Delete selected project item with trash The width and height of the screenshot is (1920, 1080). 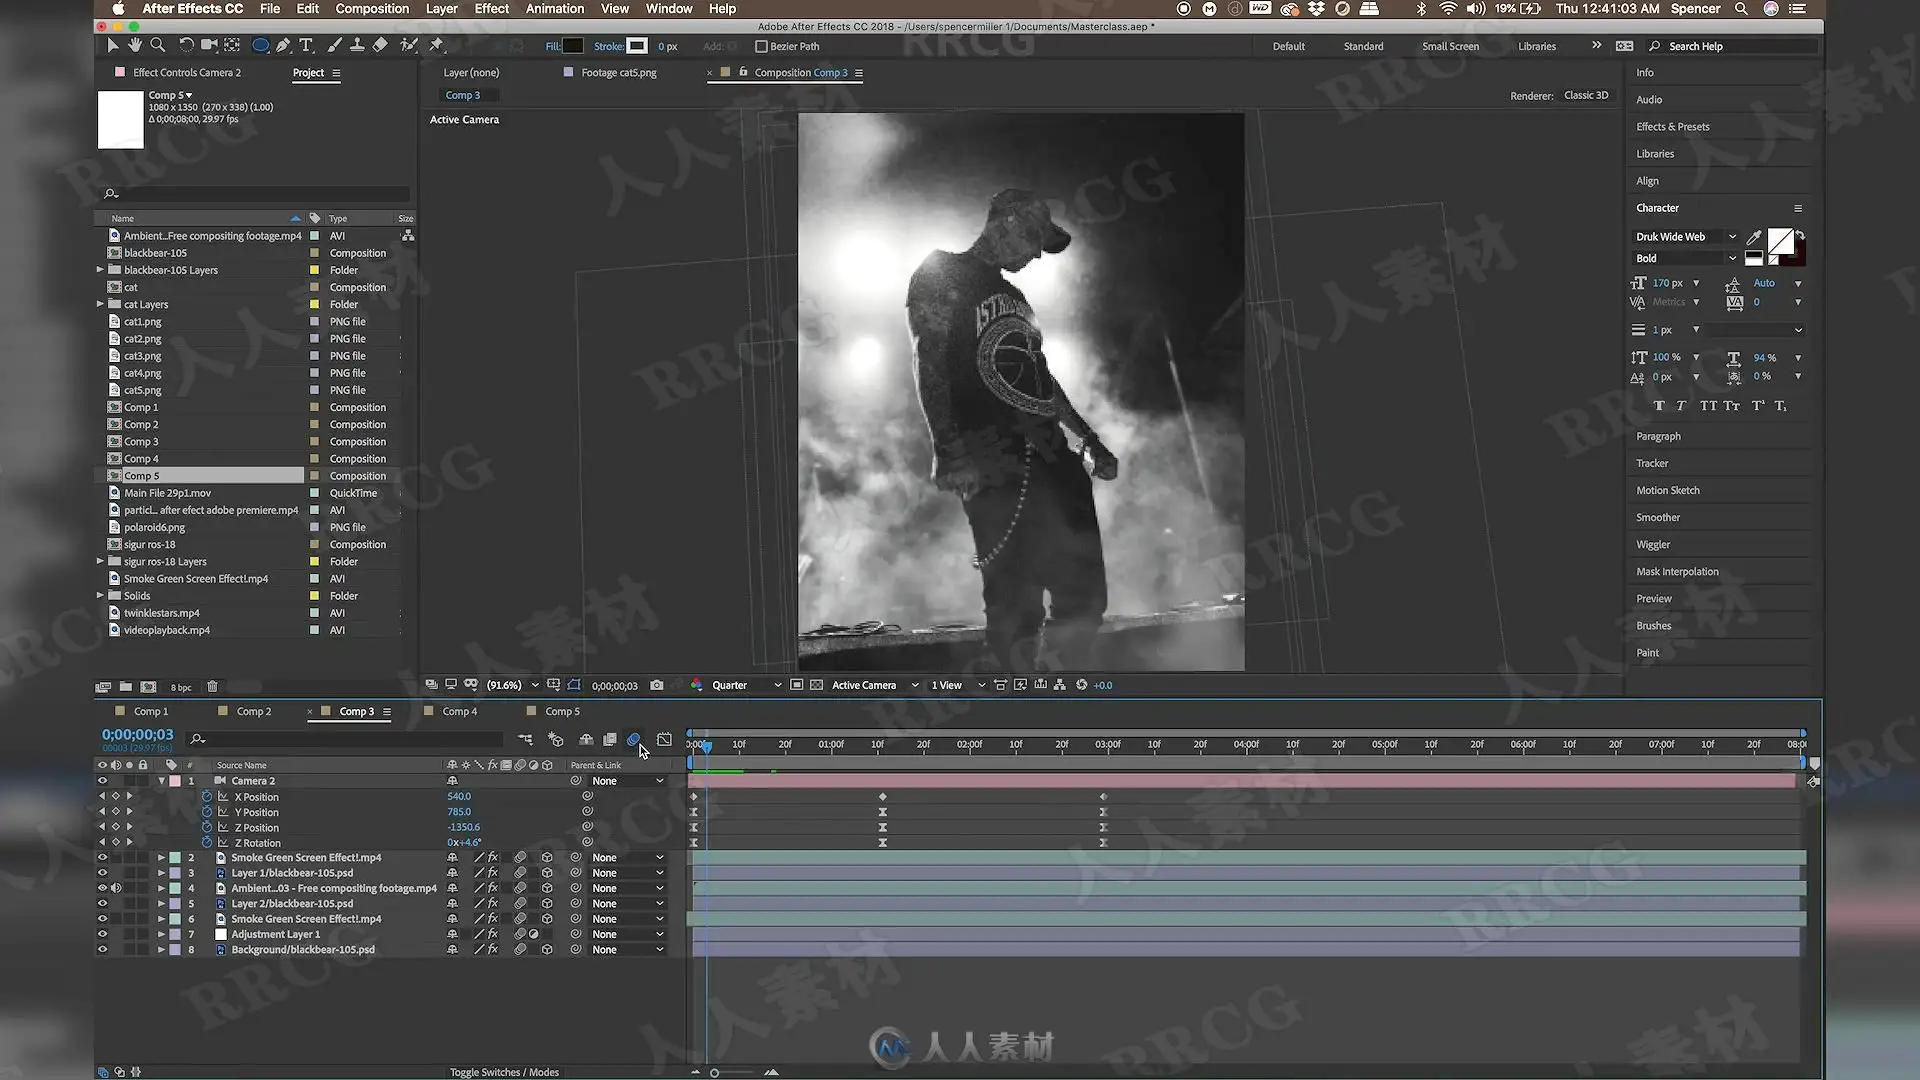click(x=212, y=687)
